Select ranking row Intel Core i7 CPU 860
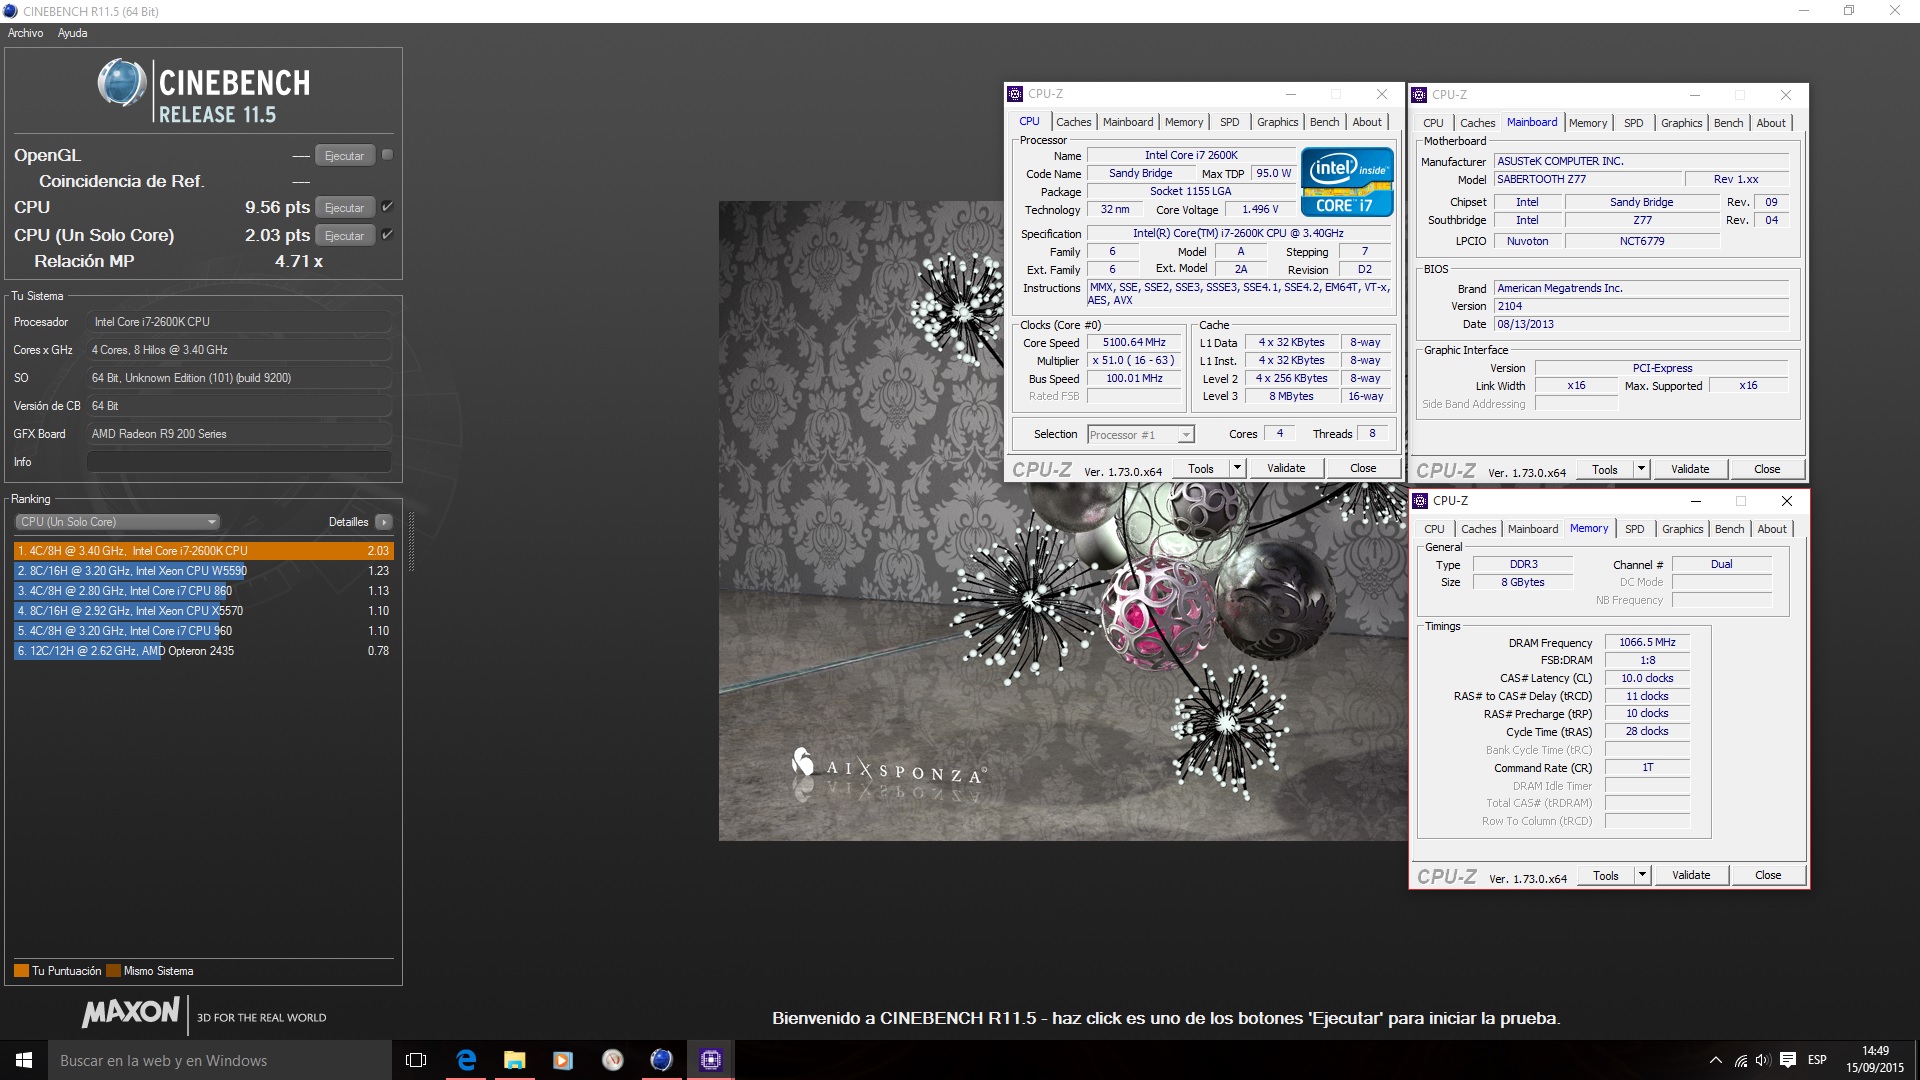Screen dimensions: 1920x1080 click(203, 591)
